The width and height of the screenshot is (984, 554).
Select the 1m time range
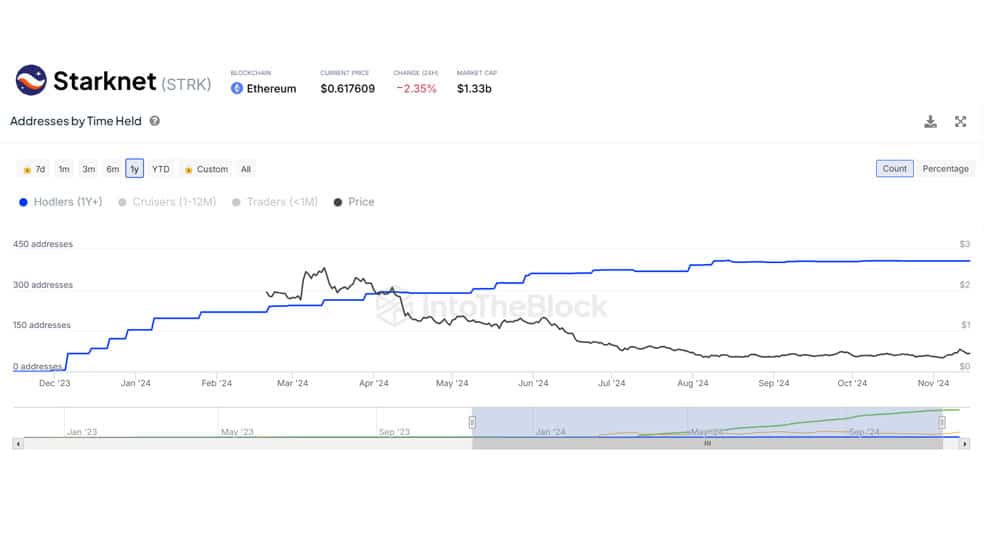tap(64, 169)
